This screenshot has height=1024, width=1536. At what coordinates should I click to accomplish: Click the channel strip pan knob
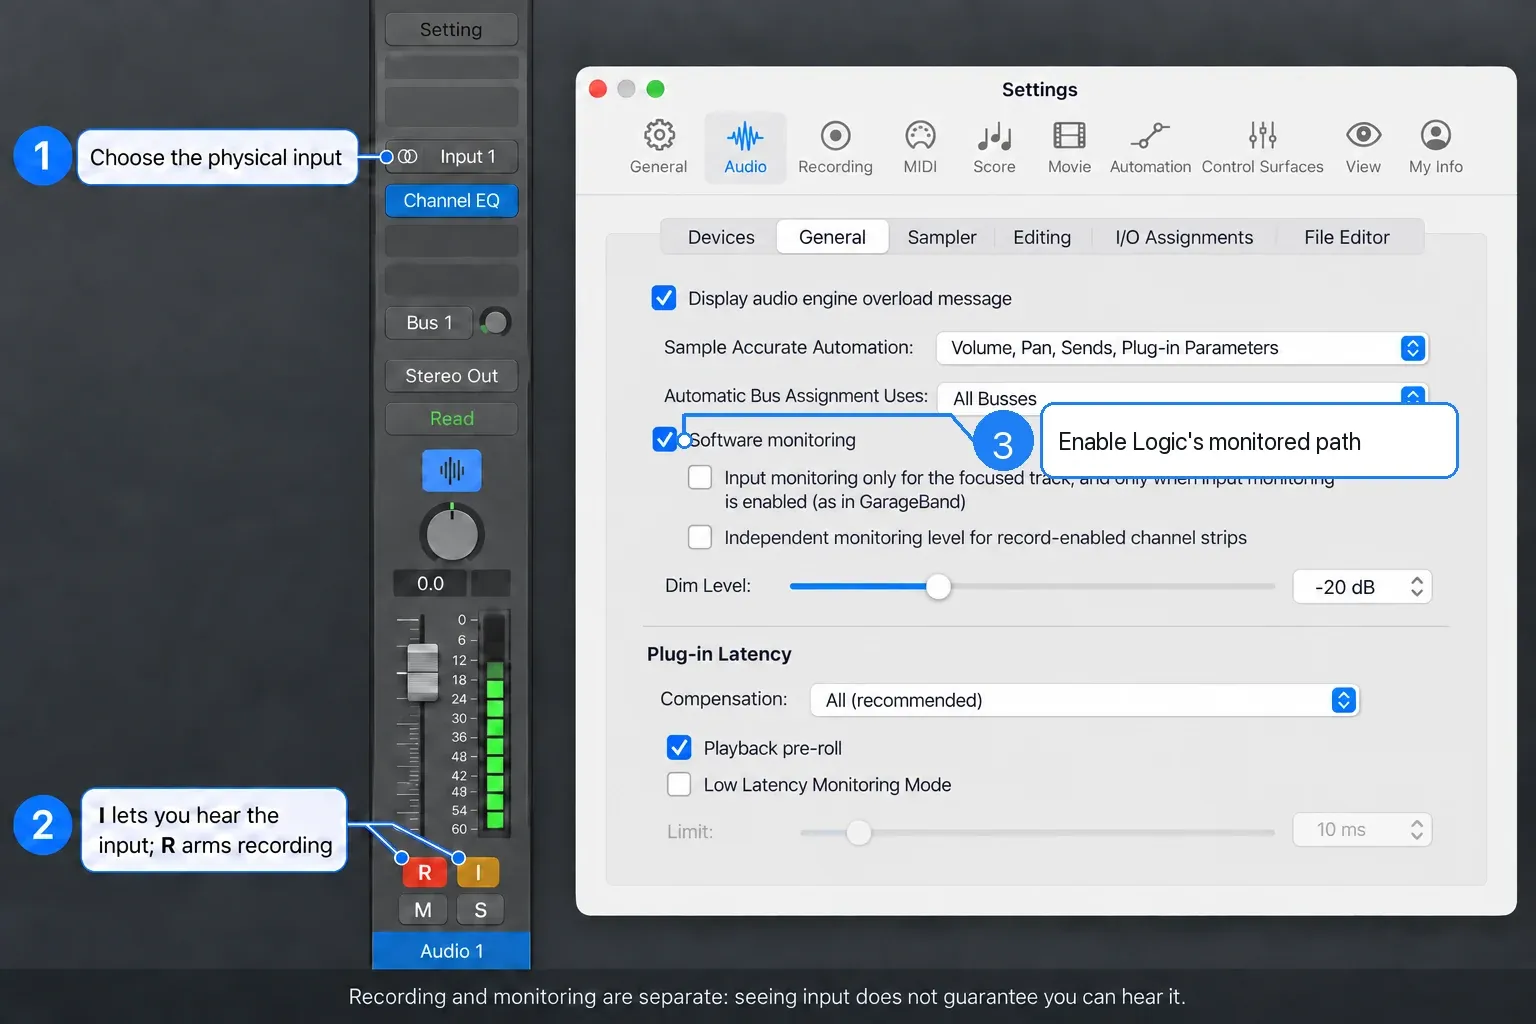pos(452,533)
